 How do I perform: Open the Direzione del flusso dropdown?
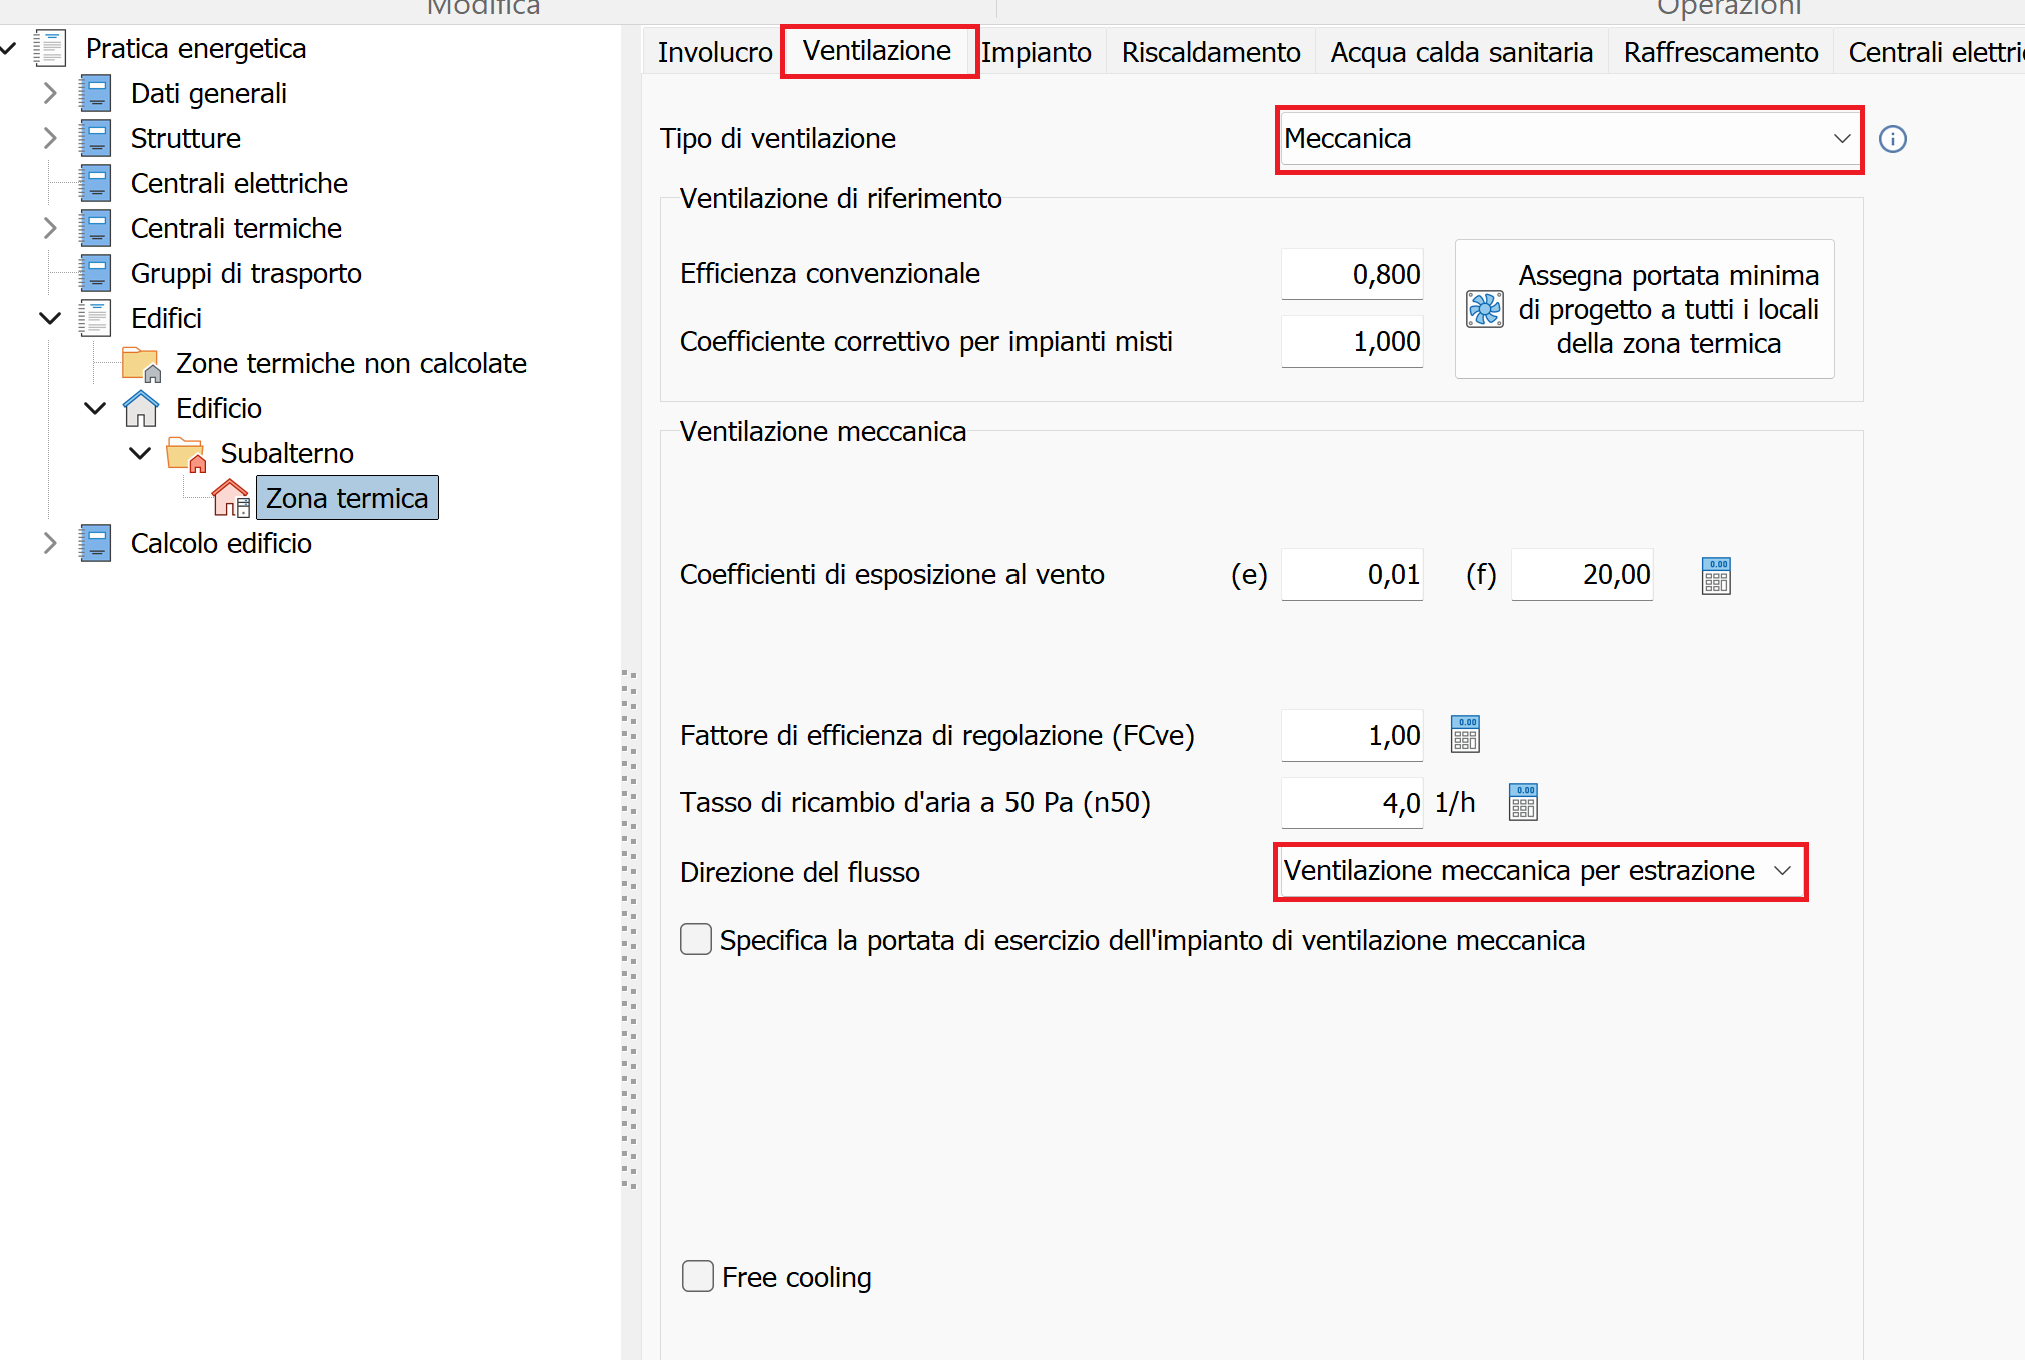pos(1540,872)
